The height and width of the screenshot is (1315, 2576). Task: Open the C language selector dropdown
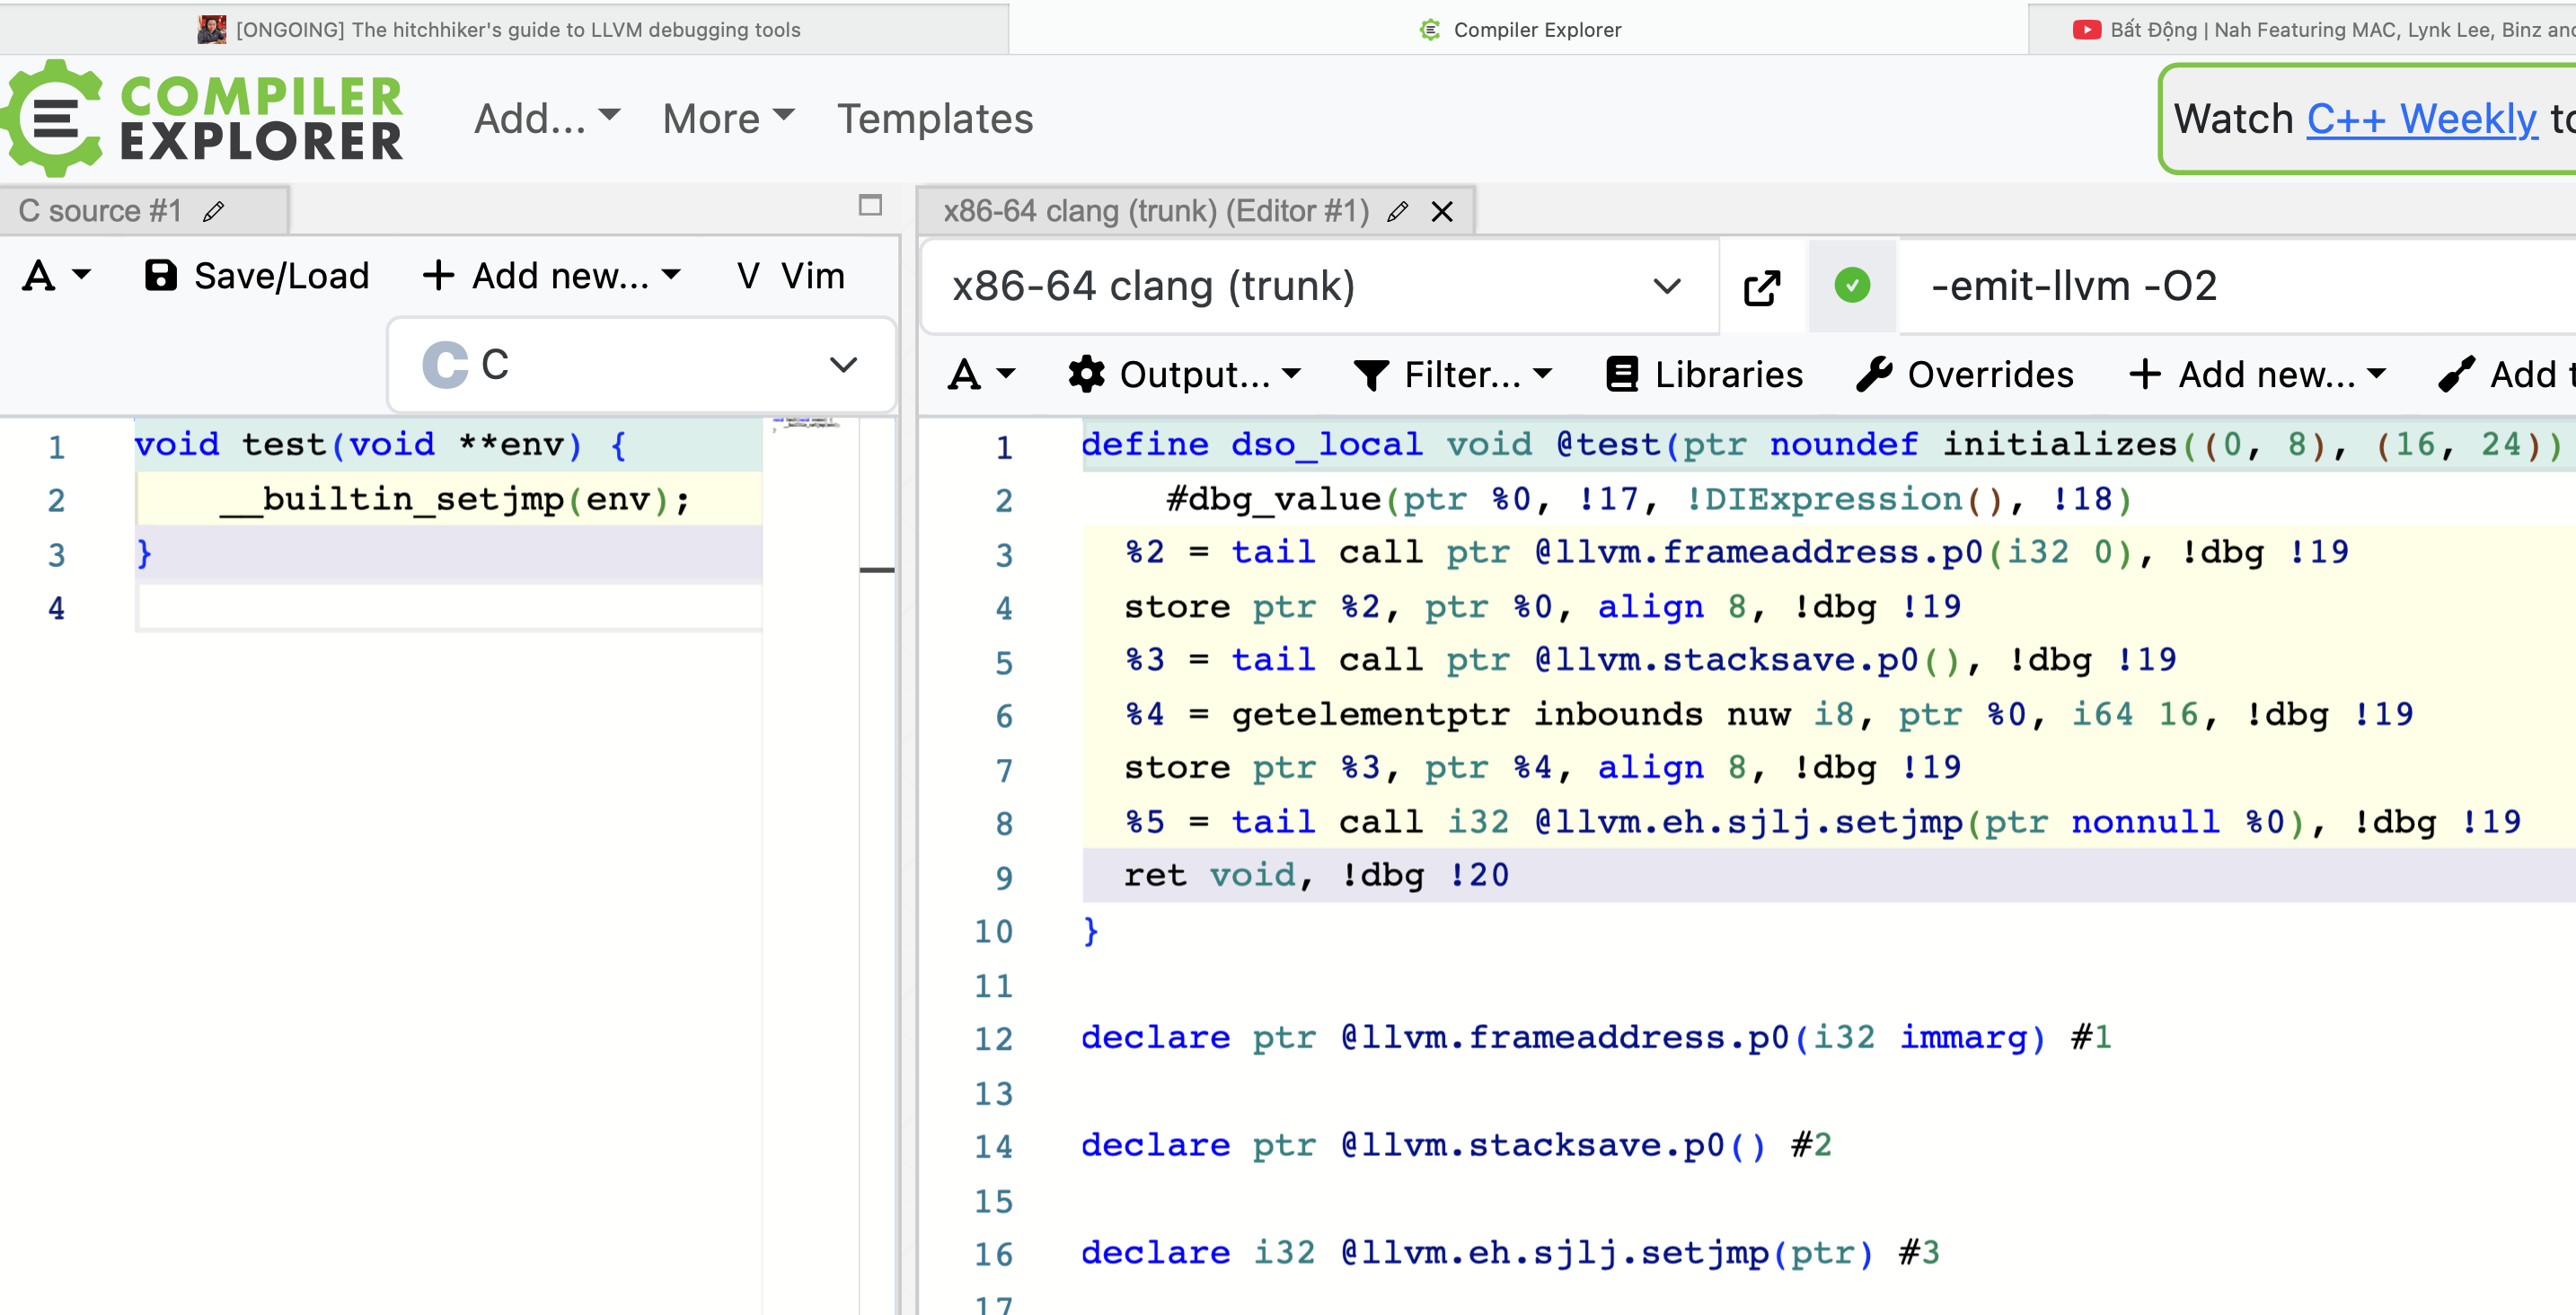(642, 364)
